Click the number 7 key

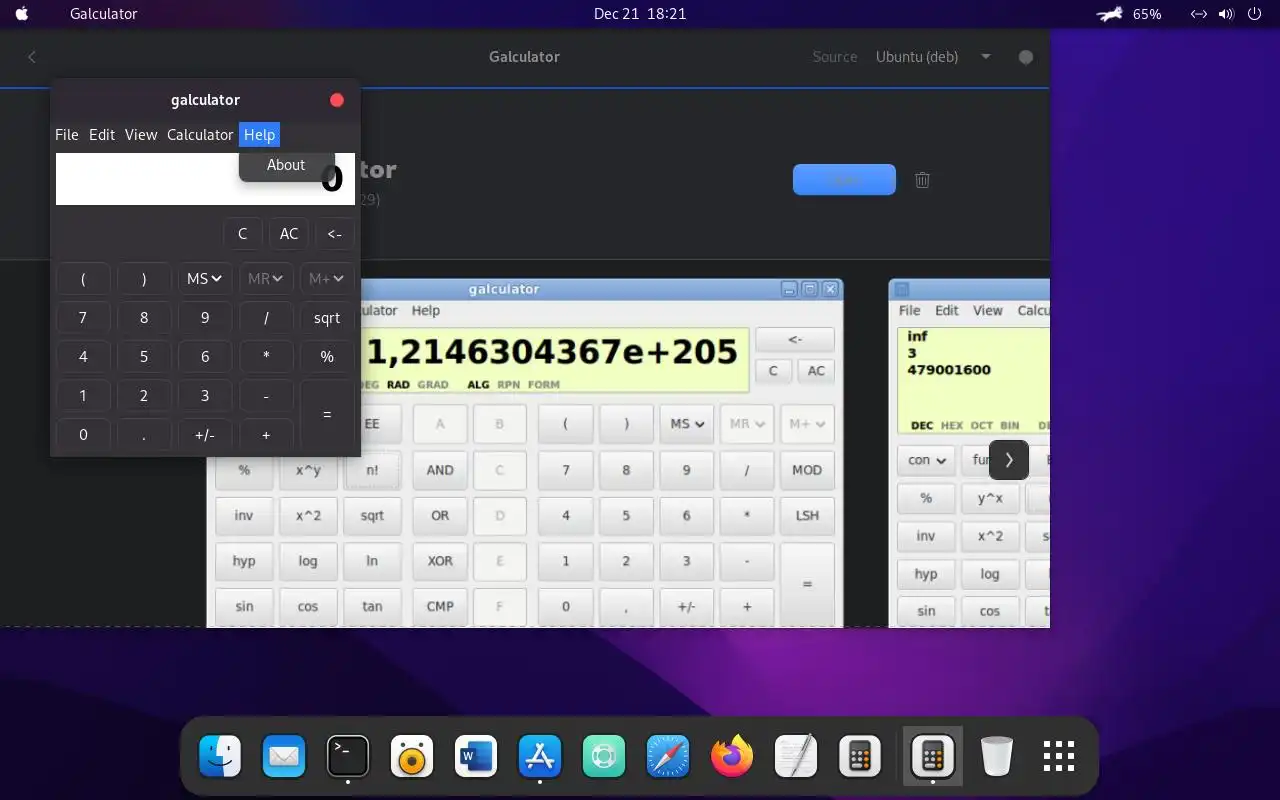coord(83,318)
